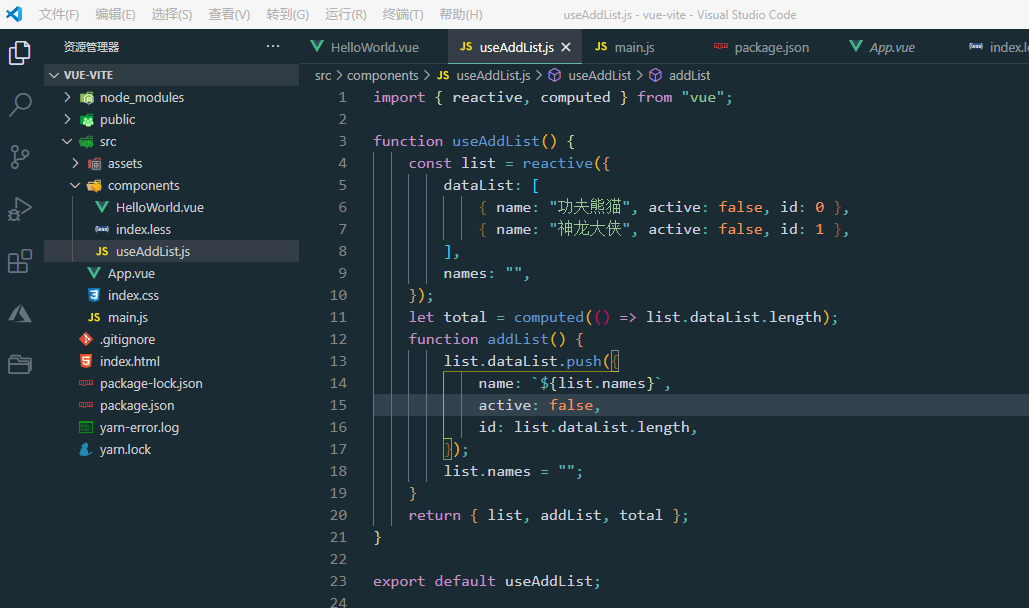Image resolution: width=1029 pixels, height=608 pixels.
Task: Collapse the VUE-VITE project section
Action: point(54,76)
